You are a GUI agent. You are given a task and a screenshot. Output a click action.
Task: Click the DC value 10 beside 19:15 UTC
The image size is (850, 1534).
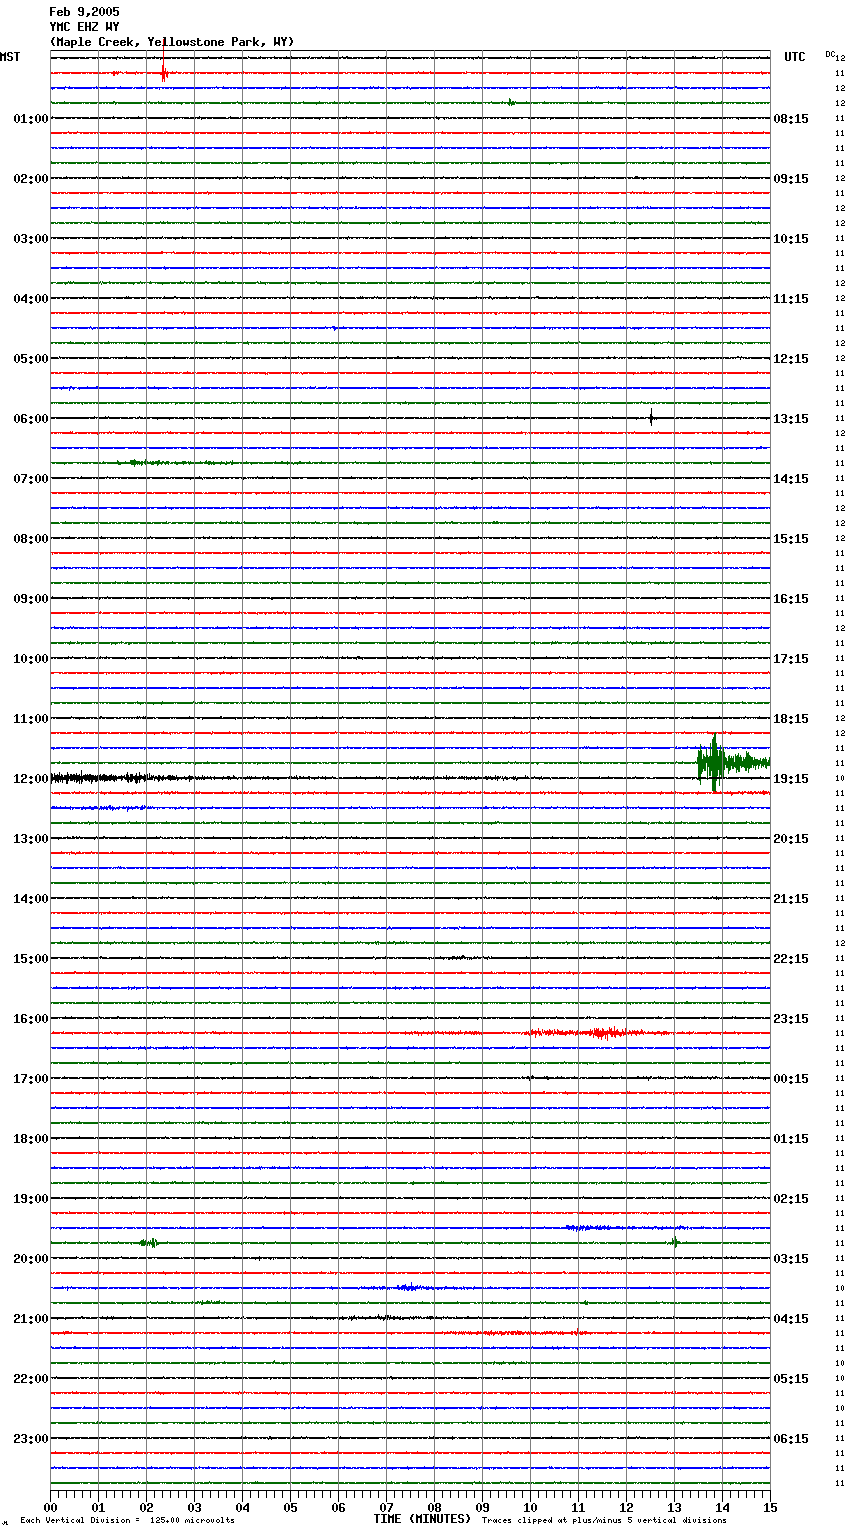click(840, 779)
